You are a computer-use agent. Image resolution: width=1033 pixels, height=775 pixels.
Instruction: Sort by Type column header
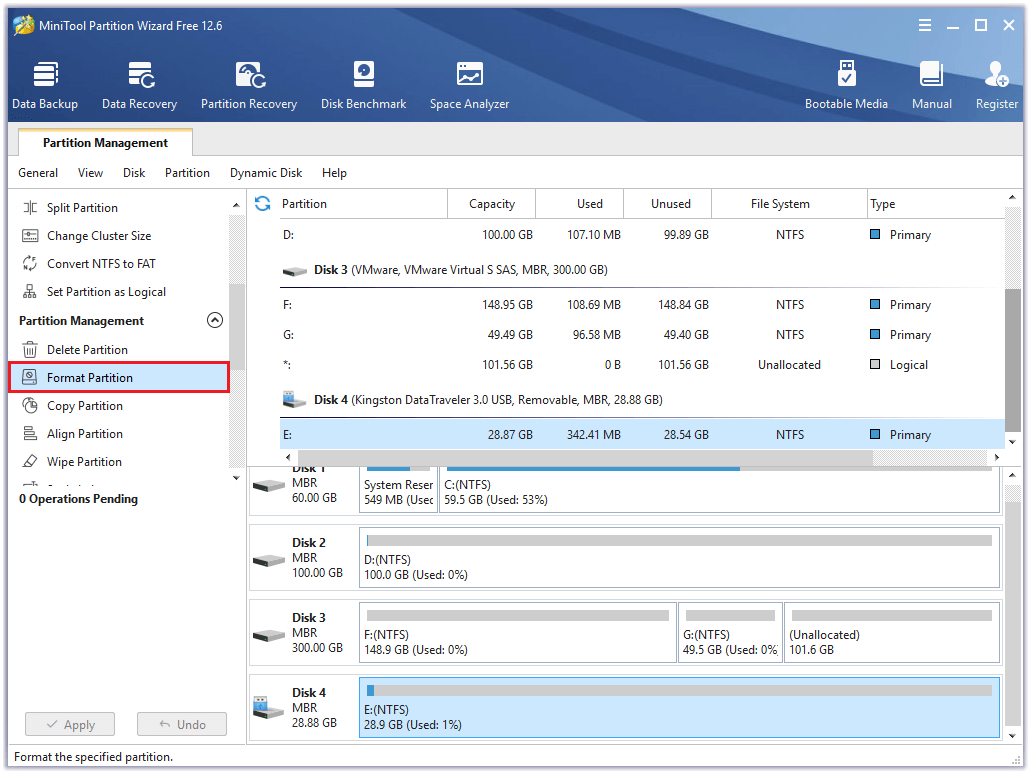[x=935, y=204]
